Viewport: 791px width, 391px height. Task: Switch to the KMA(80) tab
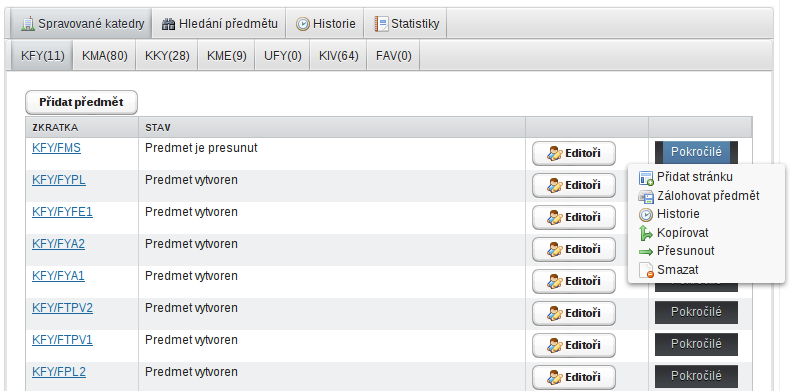(x=104, y=56)
